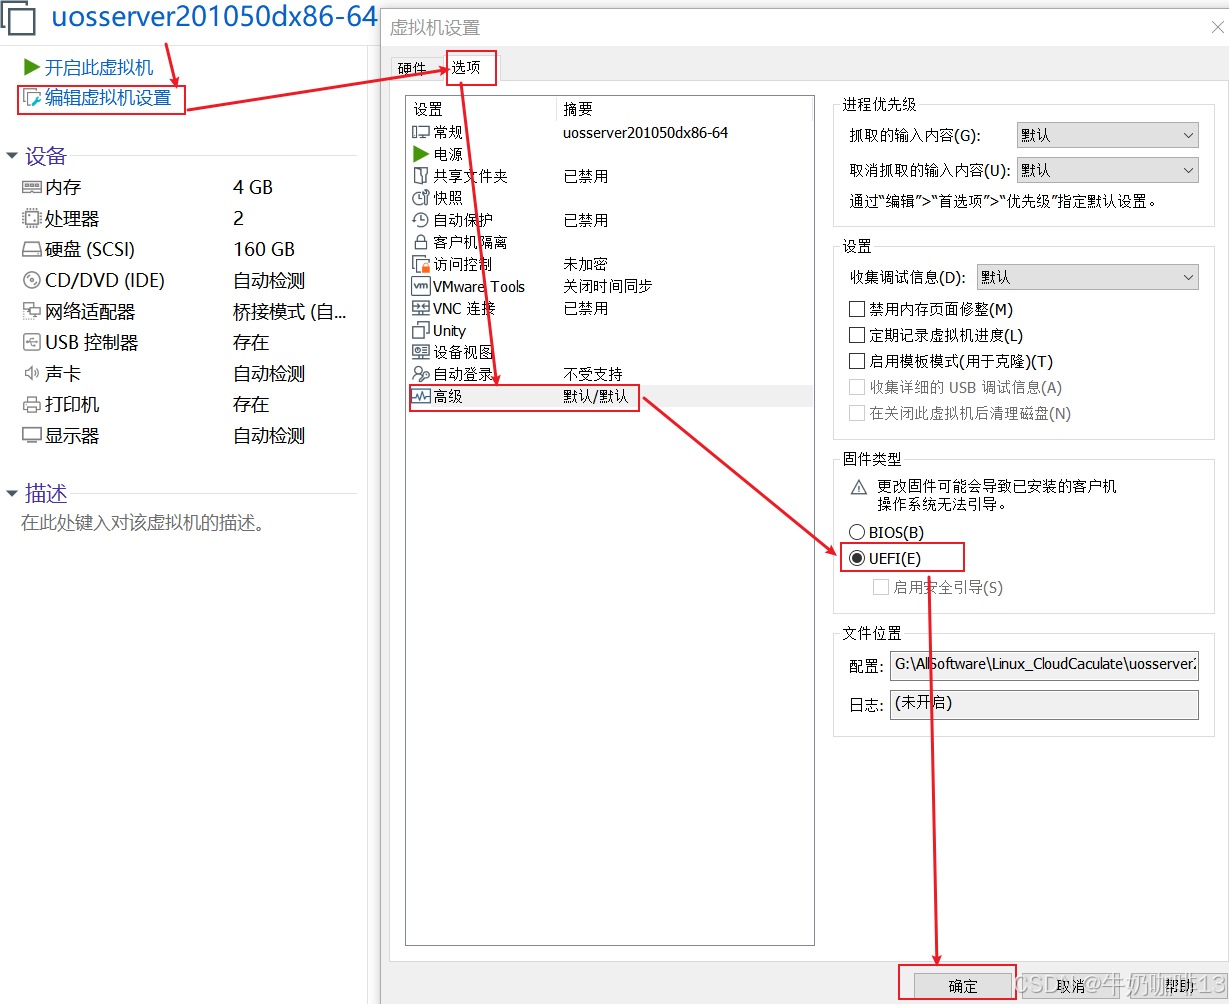Click the summary 'uosserver201050dx86-64' in 常规 row
The image size is (1229, 1004).
645,132
